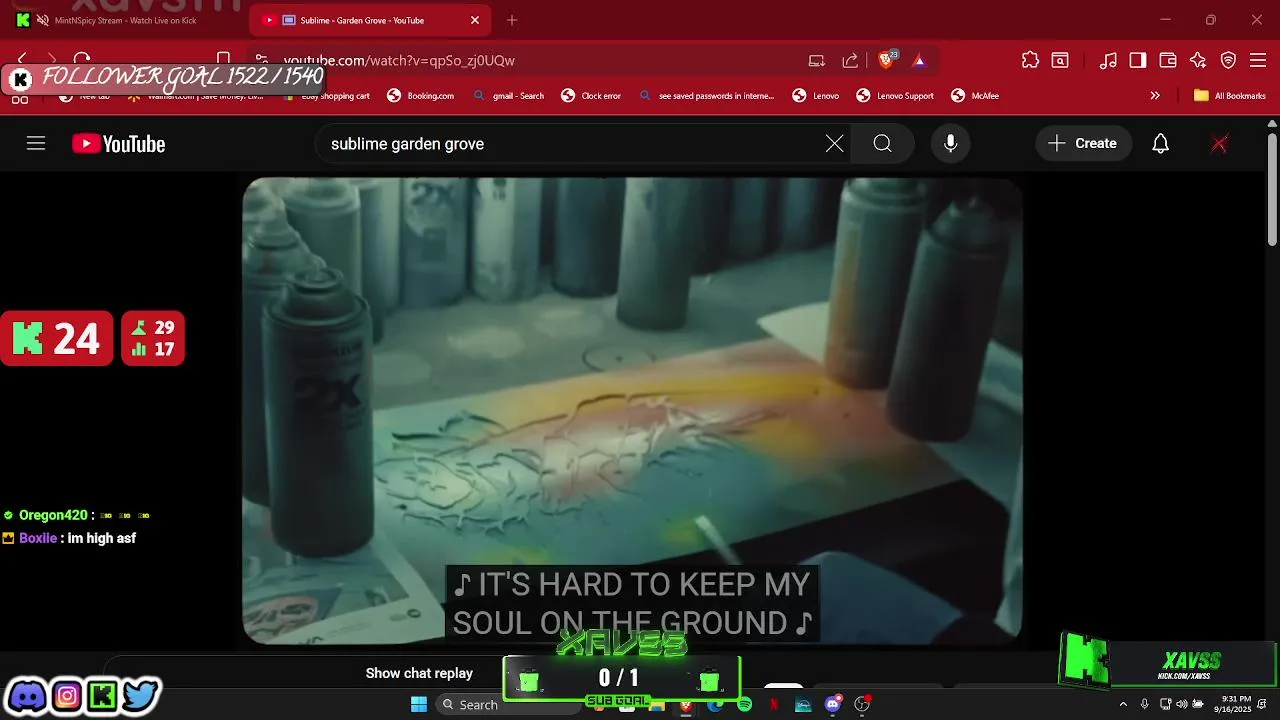1280x720 pixels.
Task: Open browser extensions puzzle icon
Action: click(x=1030, y=60)
